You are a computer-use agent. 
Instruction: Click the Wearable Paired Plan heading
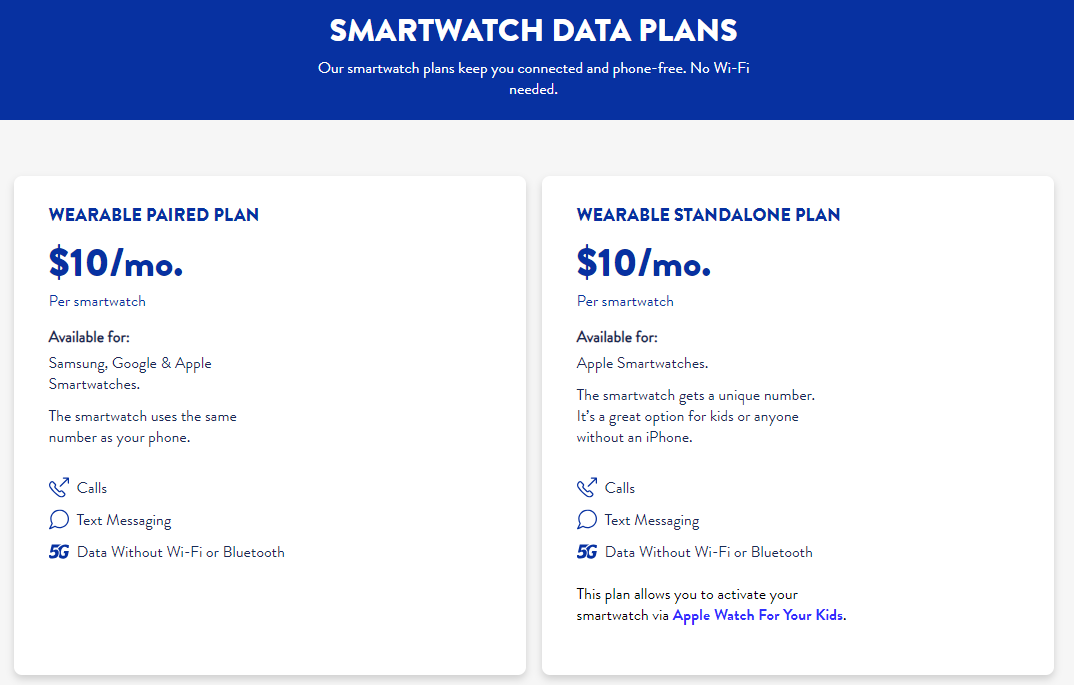(x=153, y=214)
